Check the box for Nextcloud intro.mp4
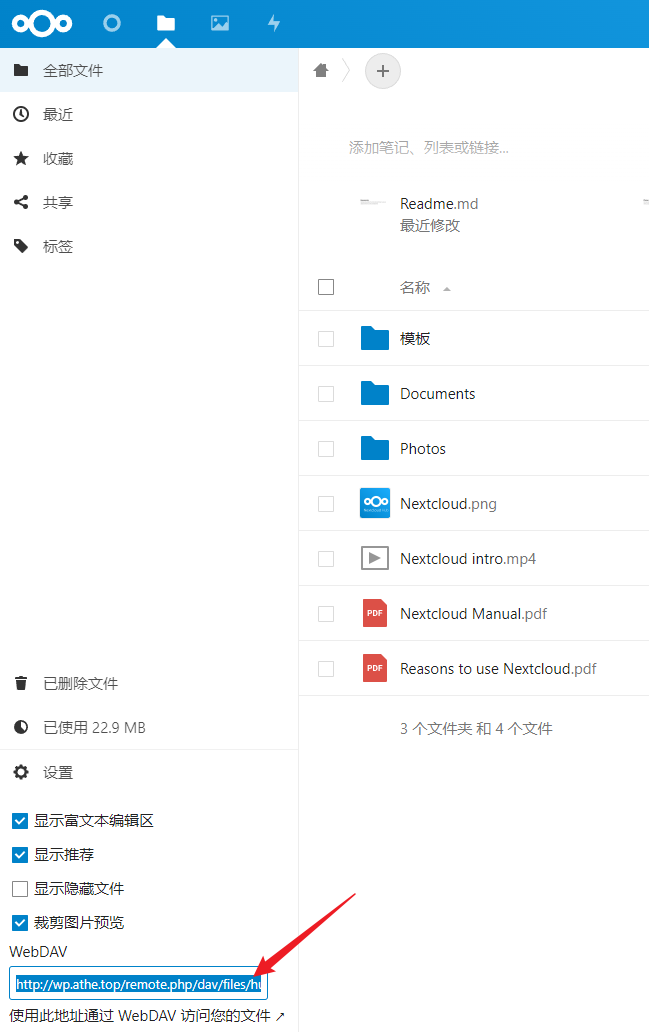The height and width of the screenshot is (1032, 649). [x=326, y=559]
